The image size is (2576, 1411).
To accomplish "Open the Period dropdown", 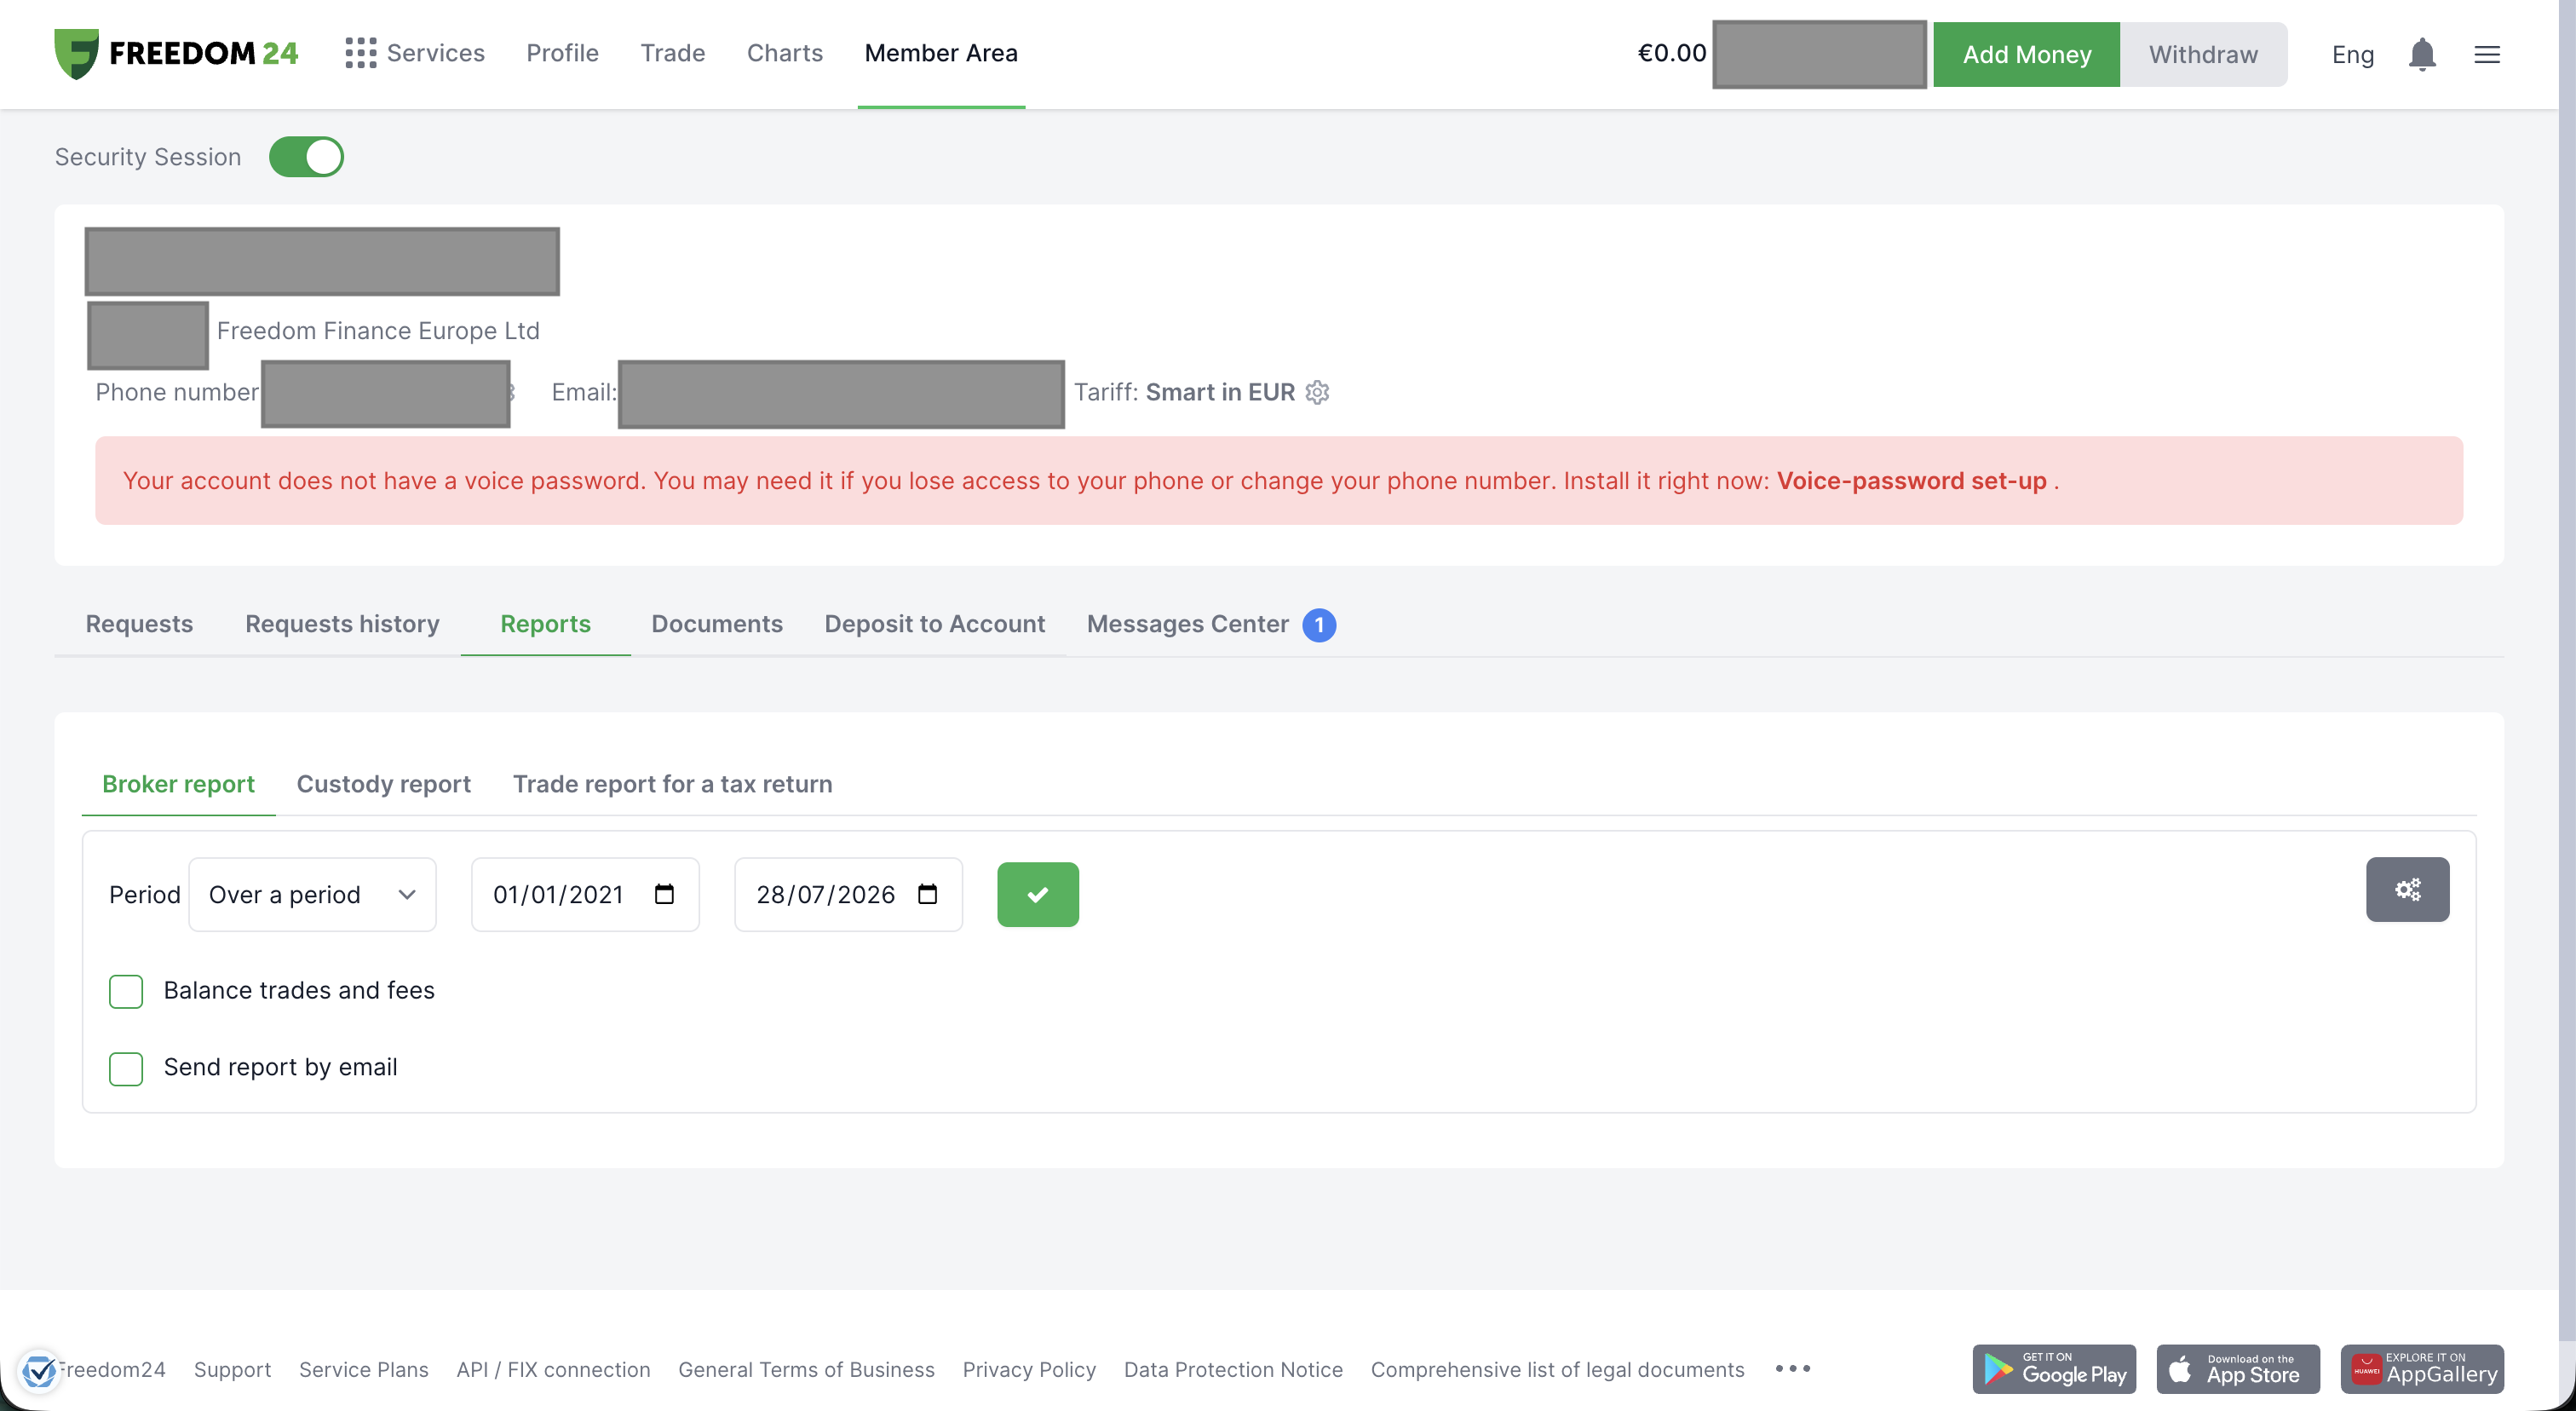I will point(312,894).
